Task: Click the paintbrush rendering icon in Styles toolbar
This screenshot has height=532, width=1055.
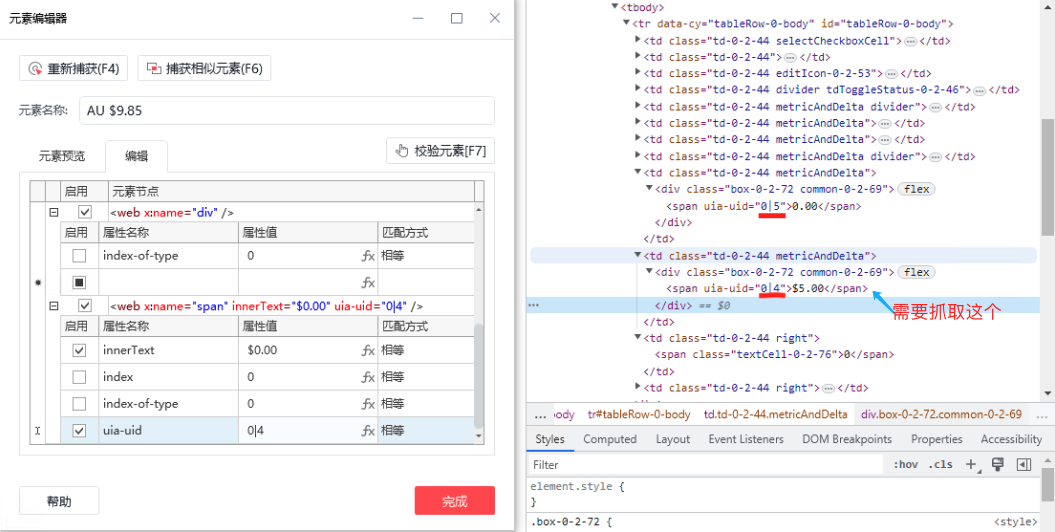Action: (998, 464)
